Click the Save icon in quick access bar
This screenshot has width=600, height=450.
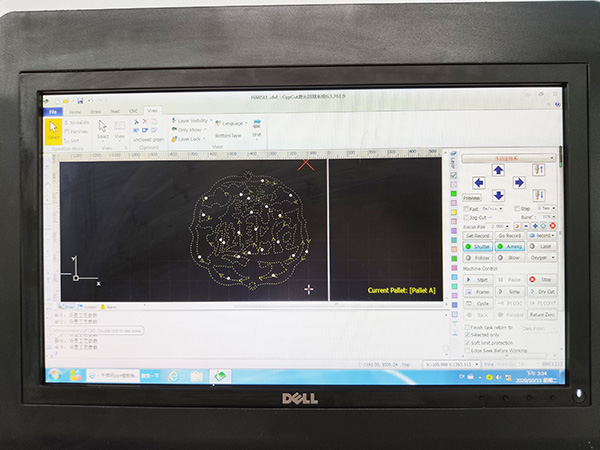(x=80, y=101)
